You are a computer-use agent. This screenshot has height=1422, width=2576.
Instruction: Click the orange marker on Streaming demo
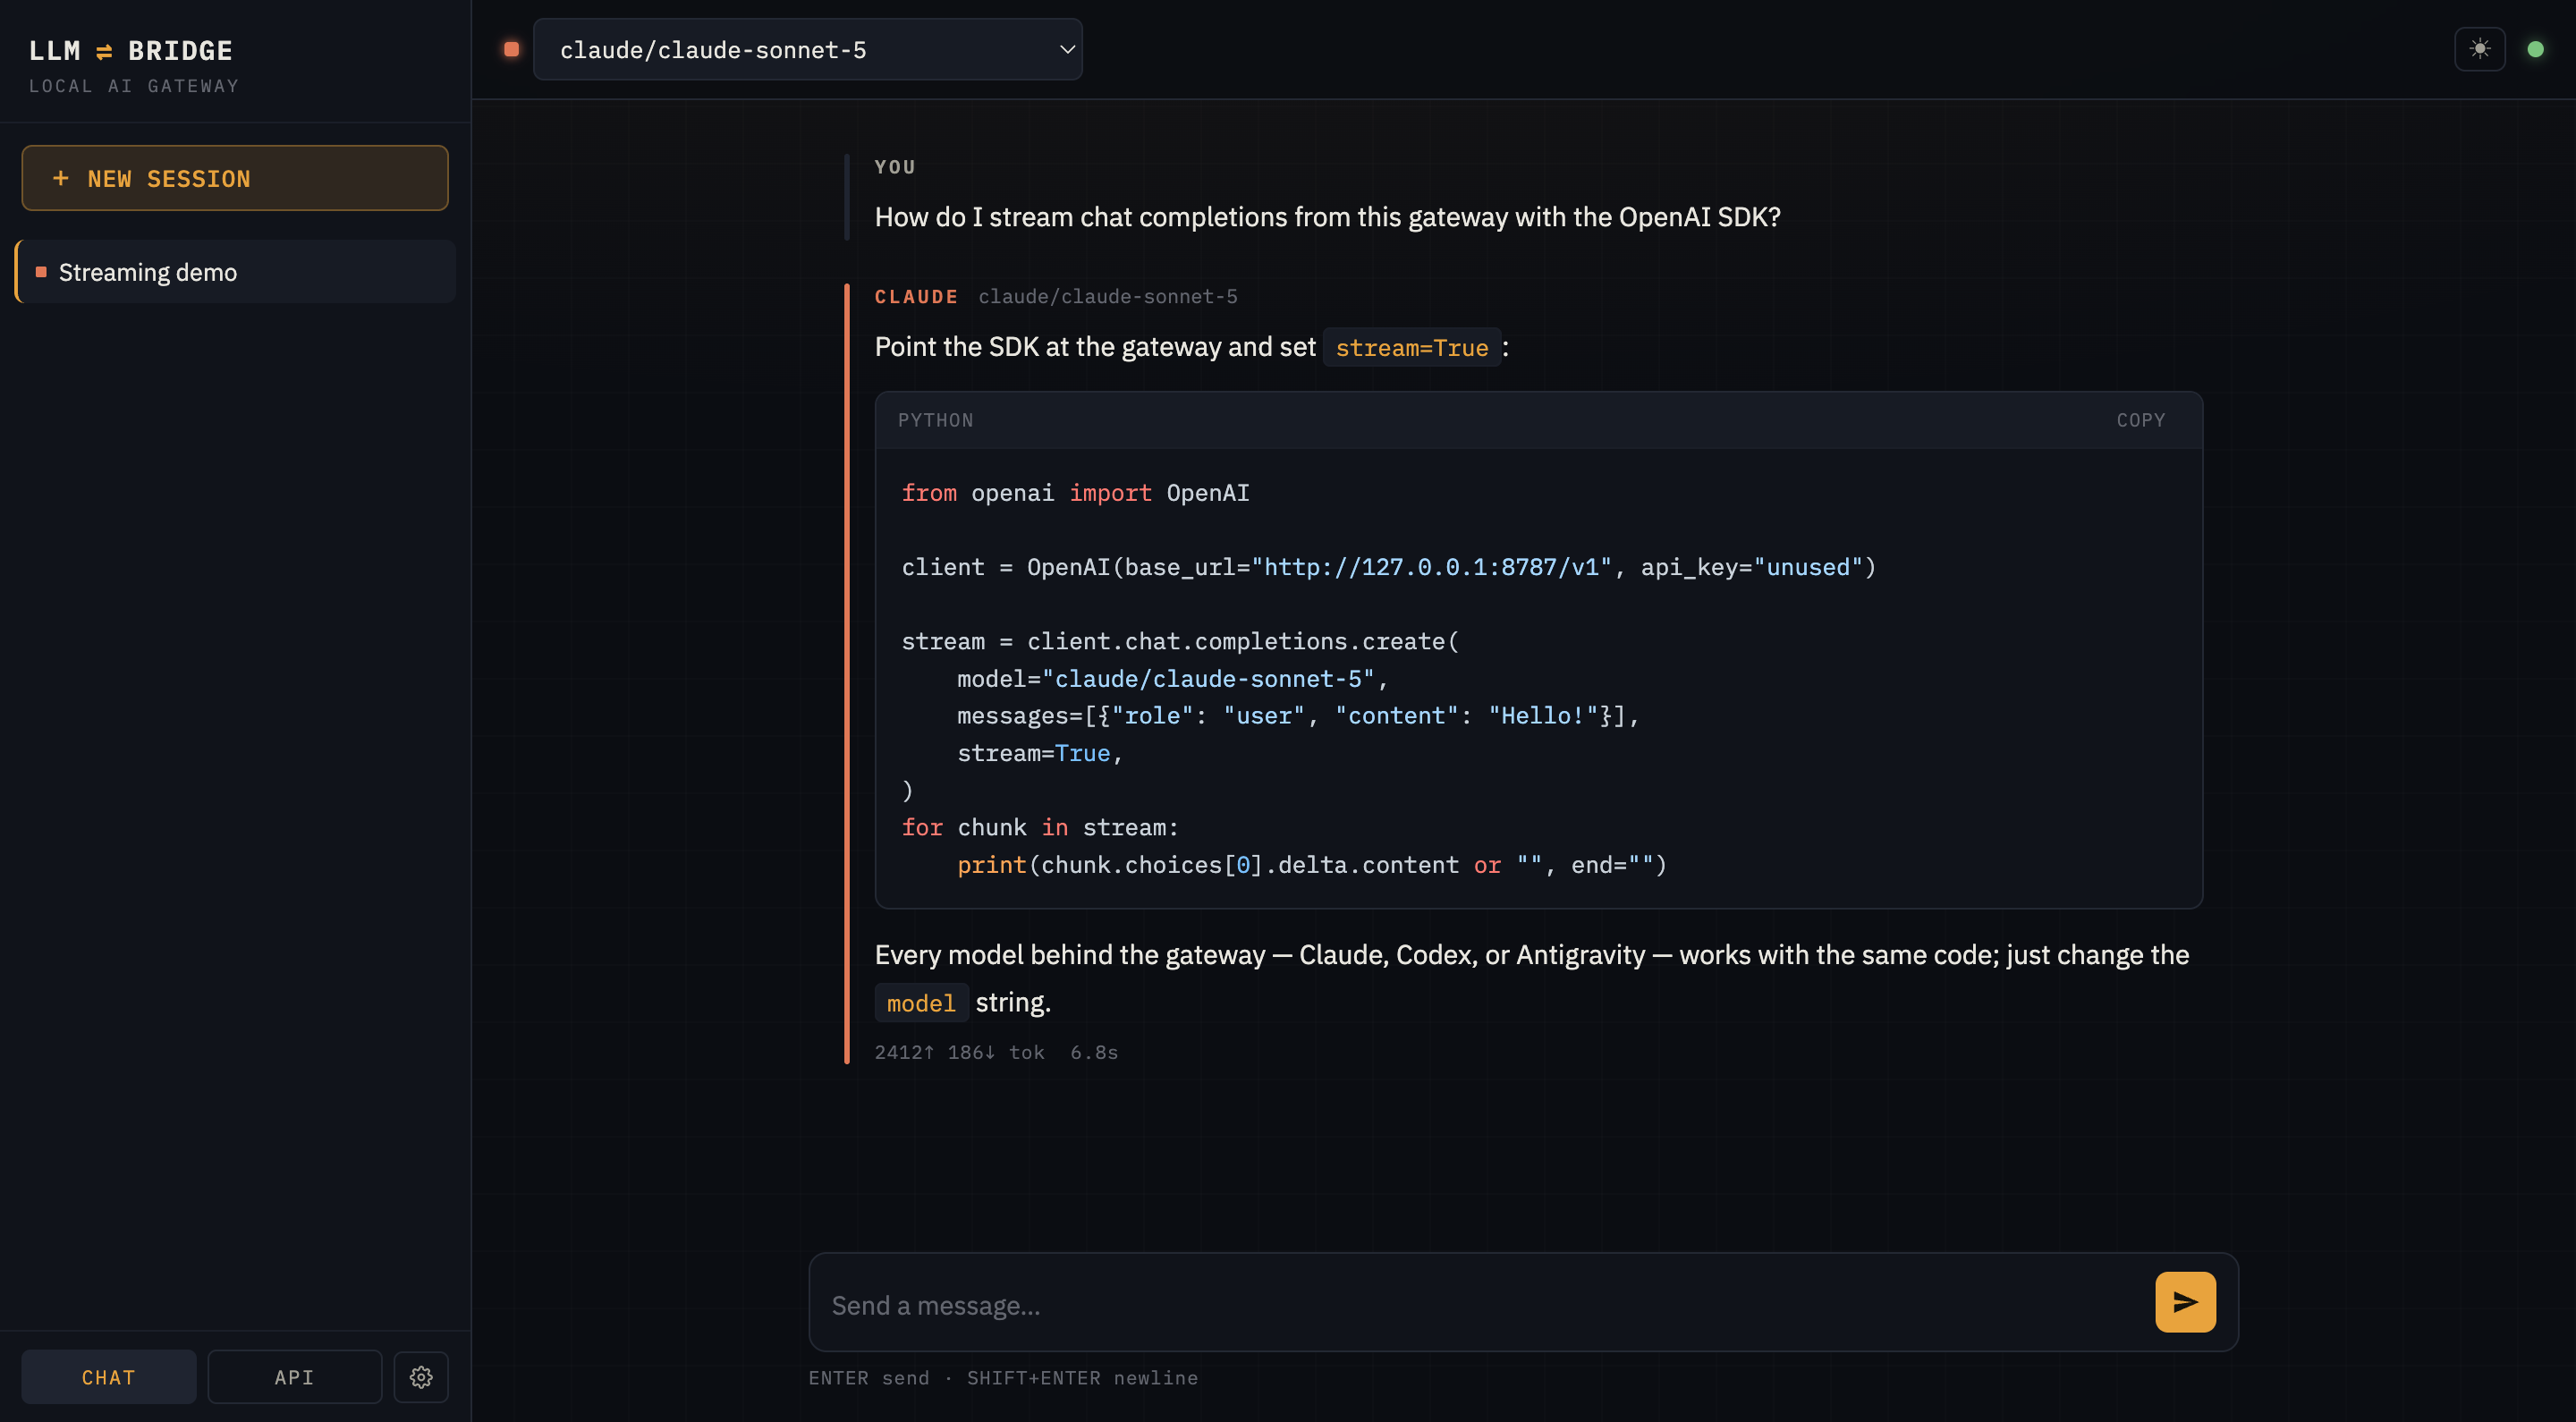(x=41, y=272)
